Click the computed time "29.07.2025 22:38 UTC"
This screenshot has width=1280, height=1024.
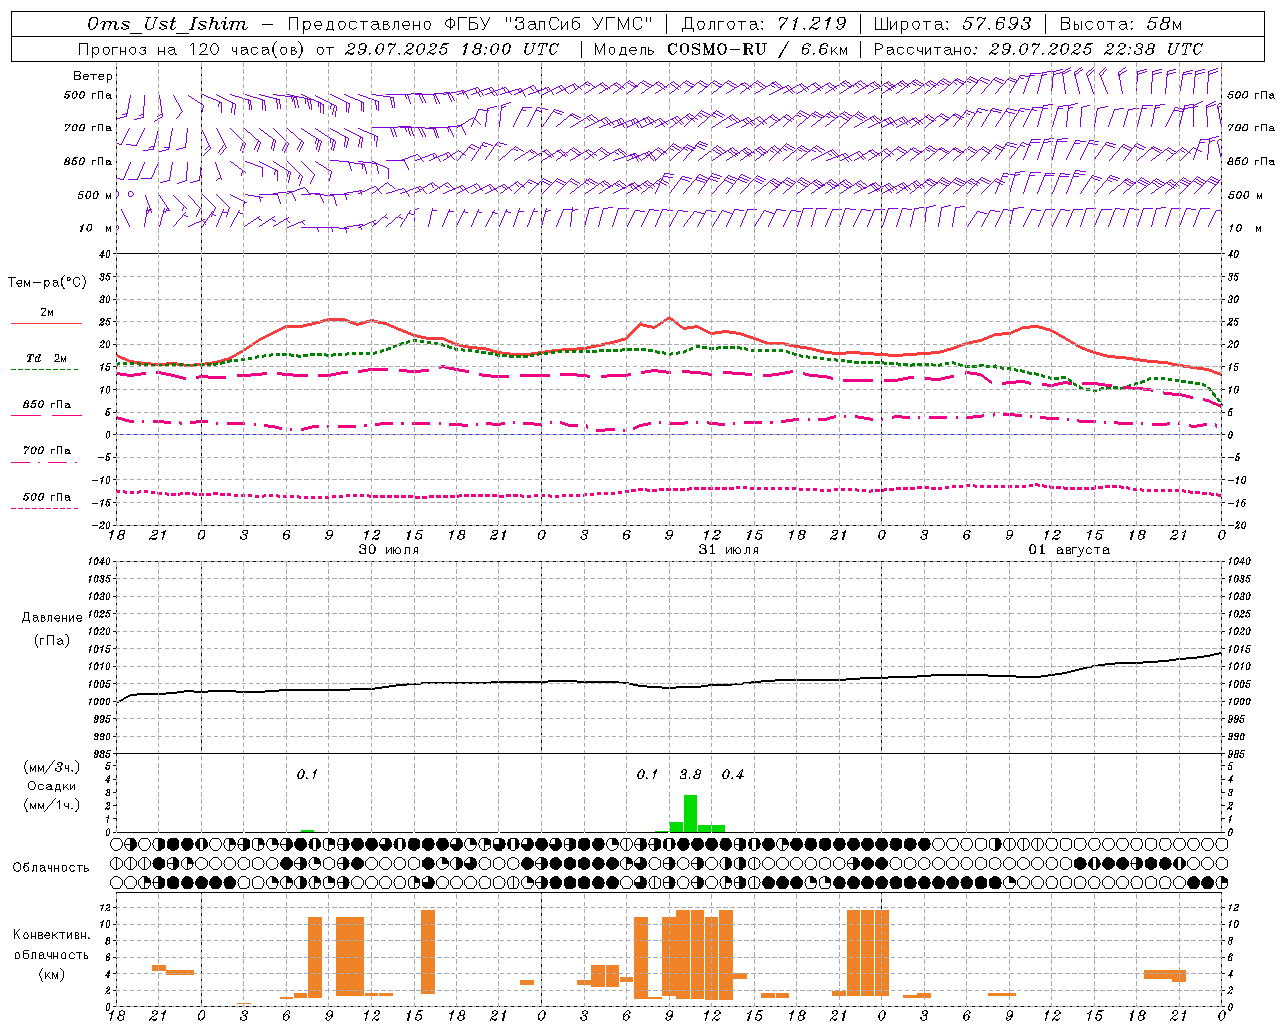[1095, 49]
